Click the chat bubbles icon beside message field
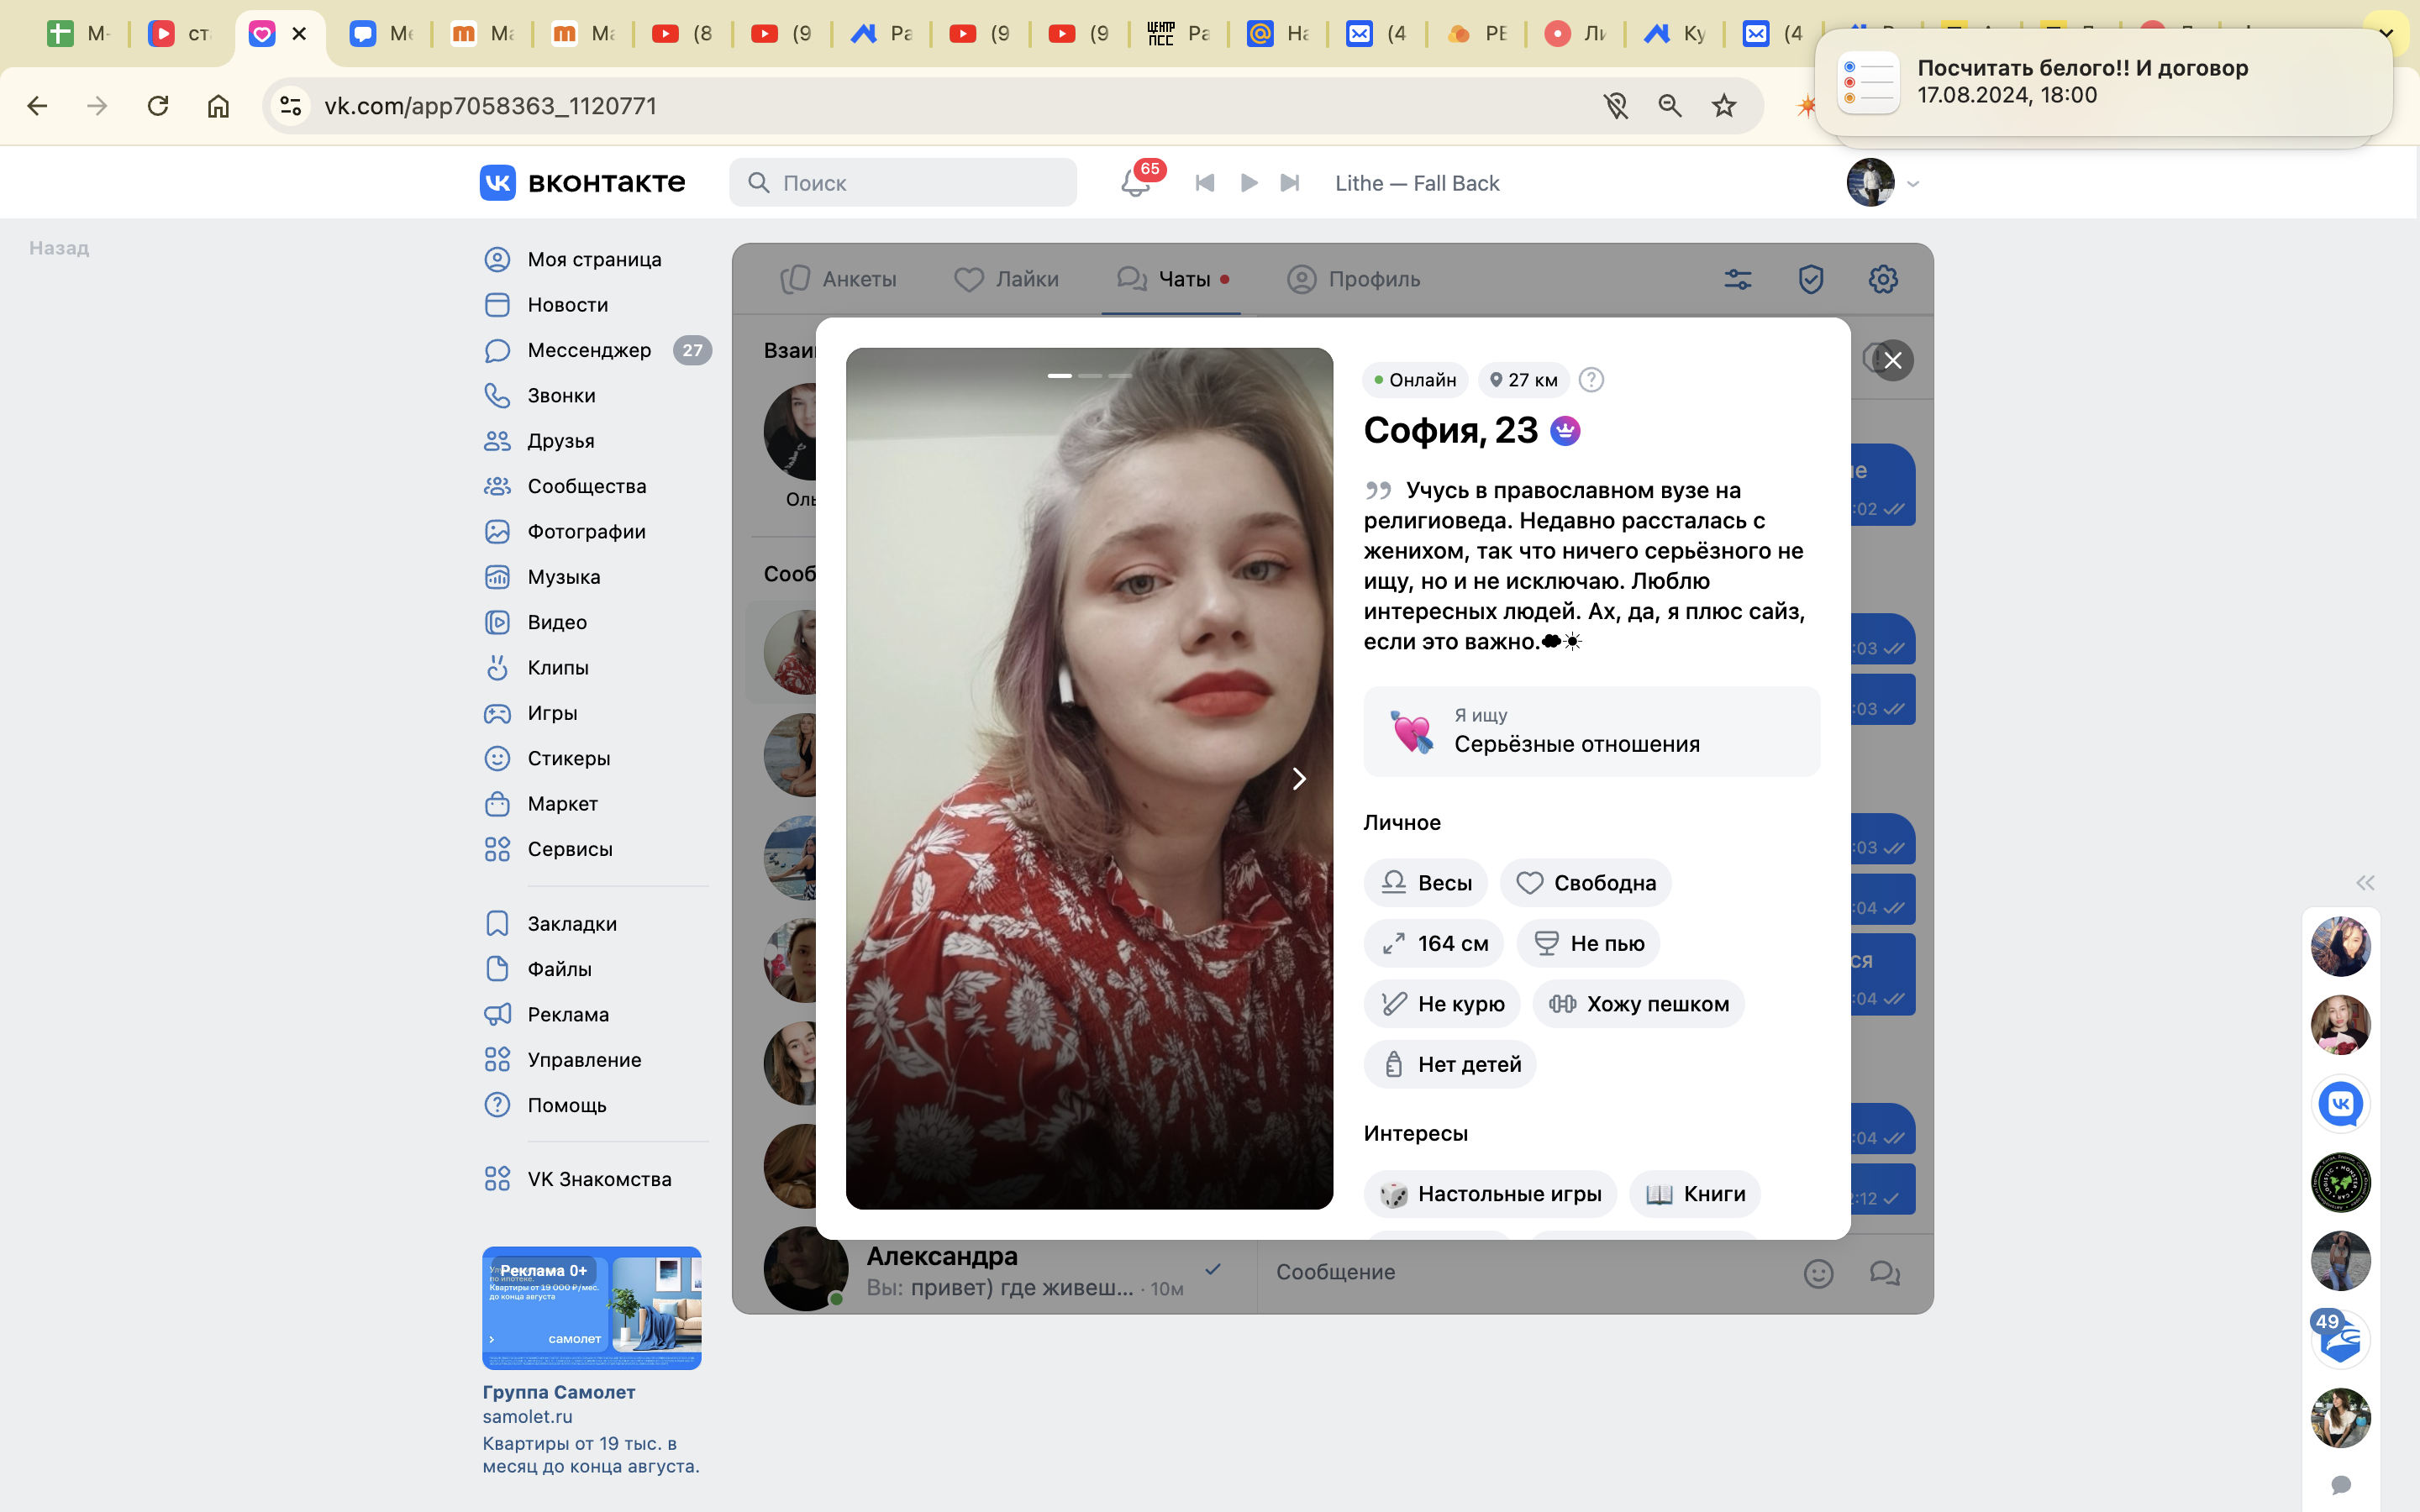The image size is (2420, 1512). click(x=1885, y=1272)
